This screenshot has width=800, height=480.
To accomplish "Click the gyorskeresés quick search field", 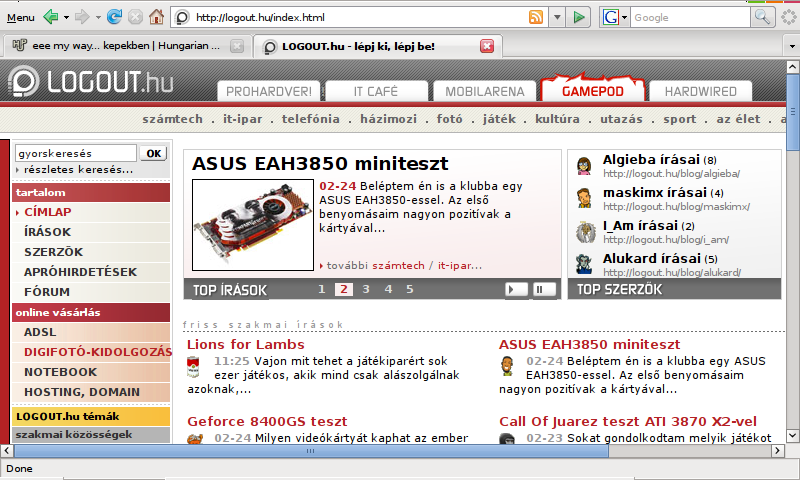I will click(76, 153).
